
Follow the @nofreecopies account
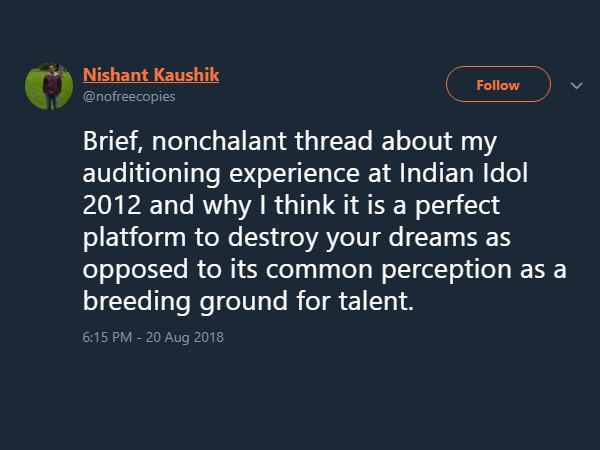pos(498,85)
